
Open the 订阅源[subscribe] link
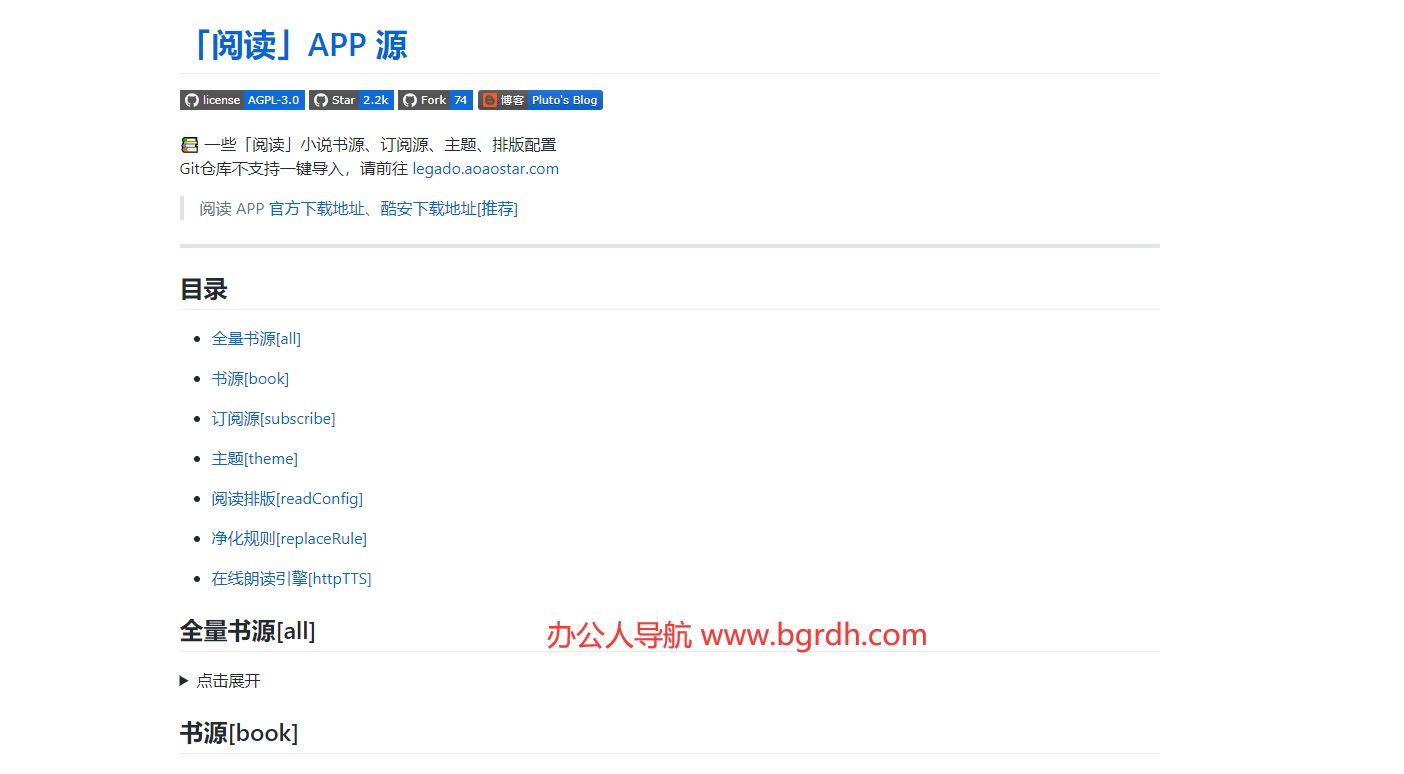(273, 418)
